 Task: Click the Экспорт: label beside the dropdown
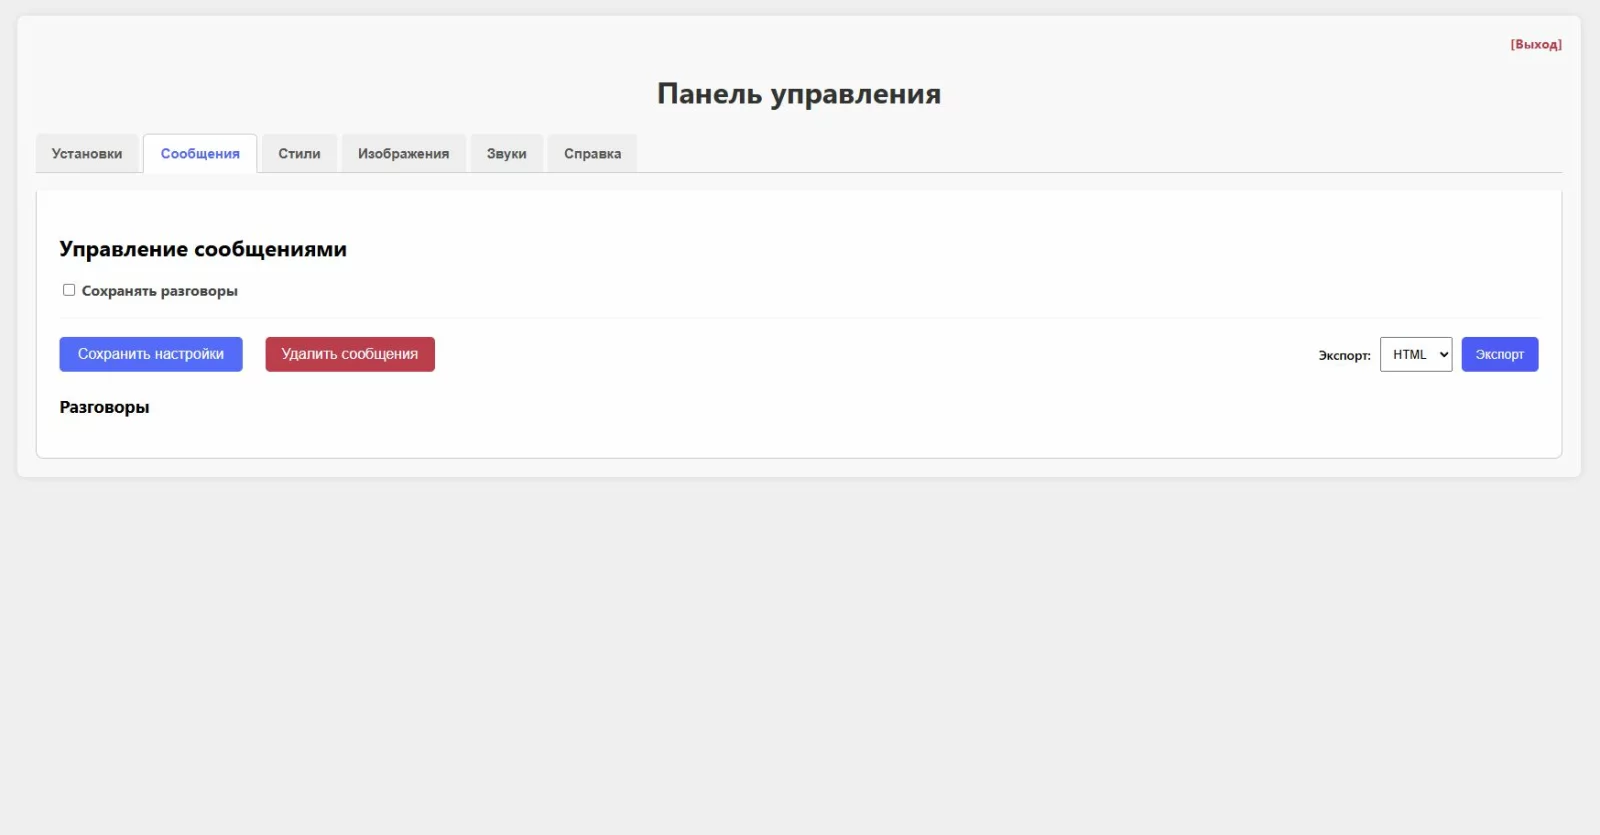click(1344, 355)
